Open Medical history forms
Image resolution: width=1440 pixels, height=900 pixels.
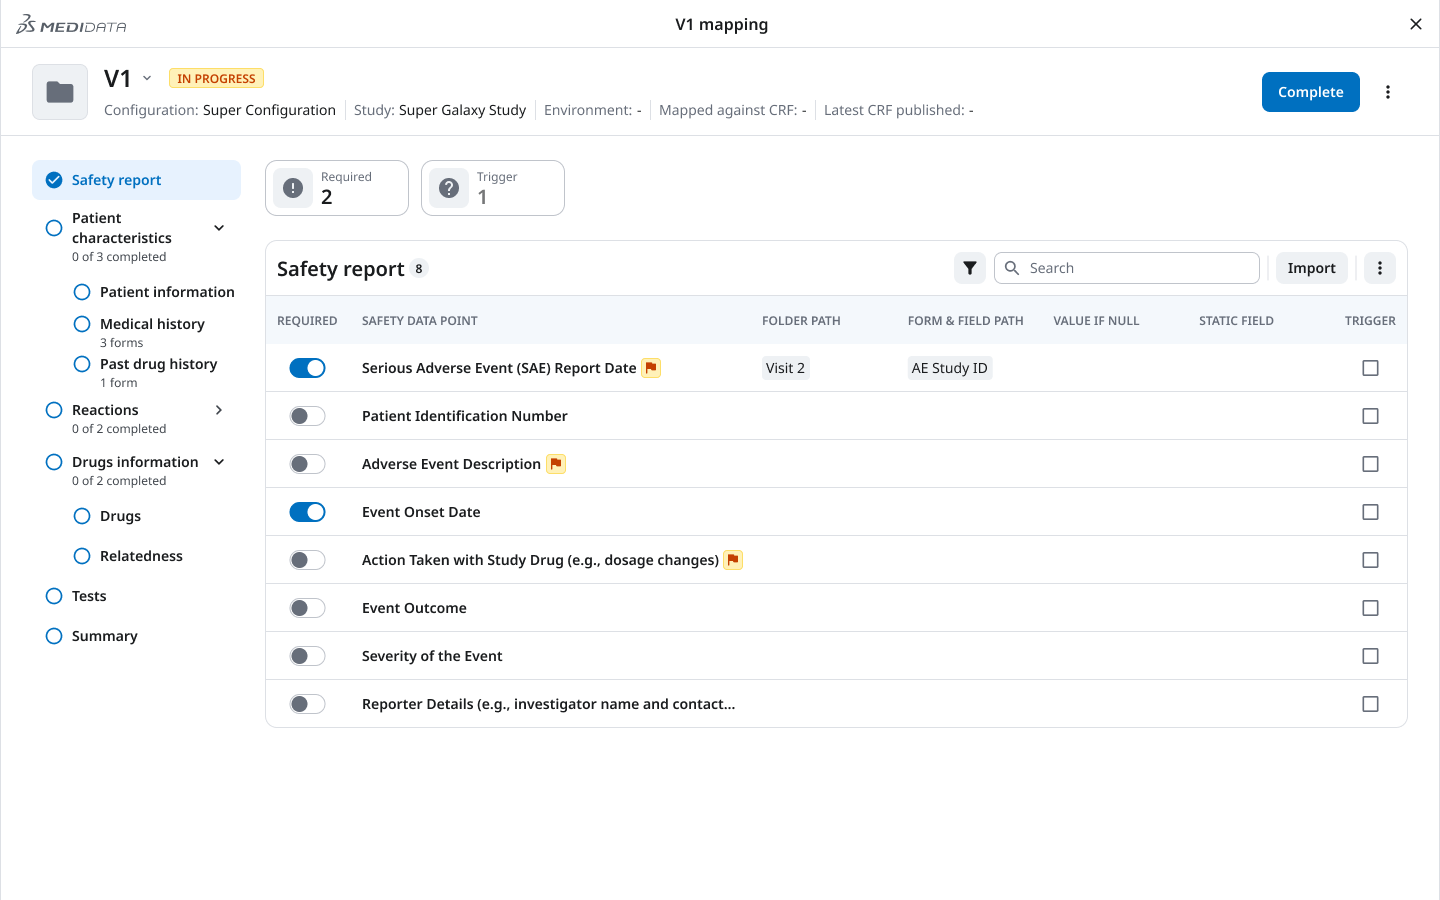[x=152, y=324]
